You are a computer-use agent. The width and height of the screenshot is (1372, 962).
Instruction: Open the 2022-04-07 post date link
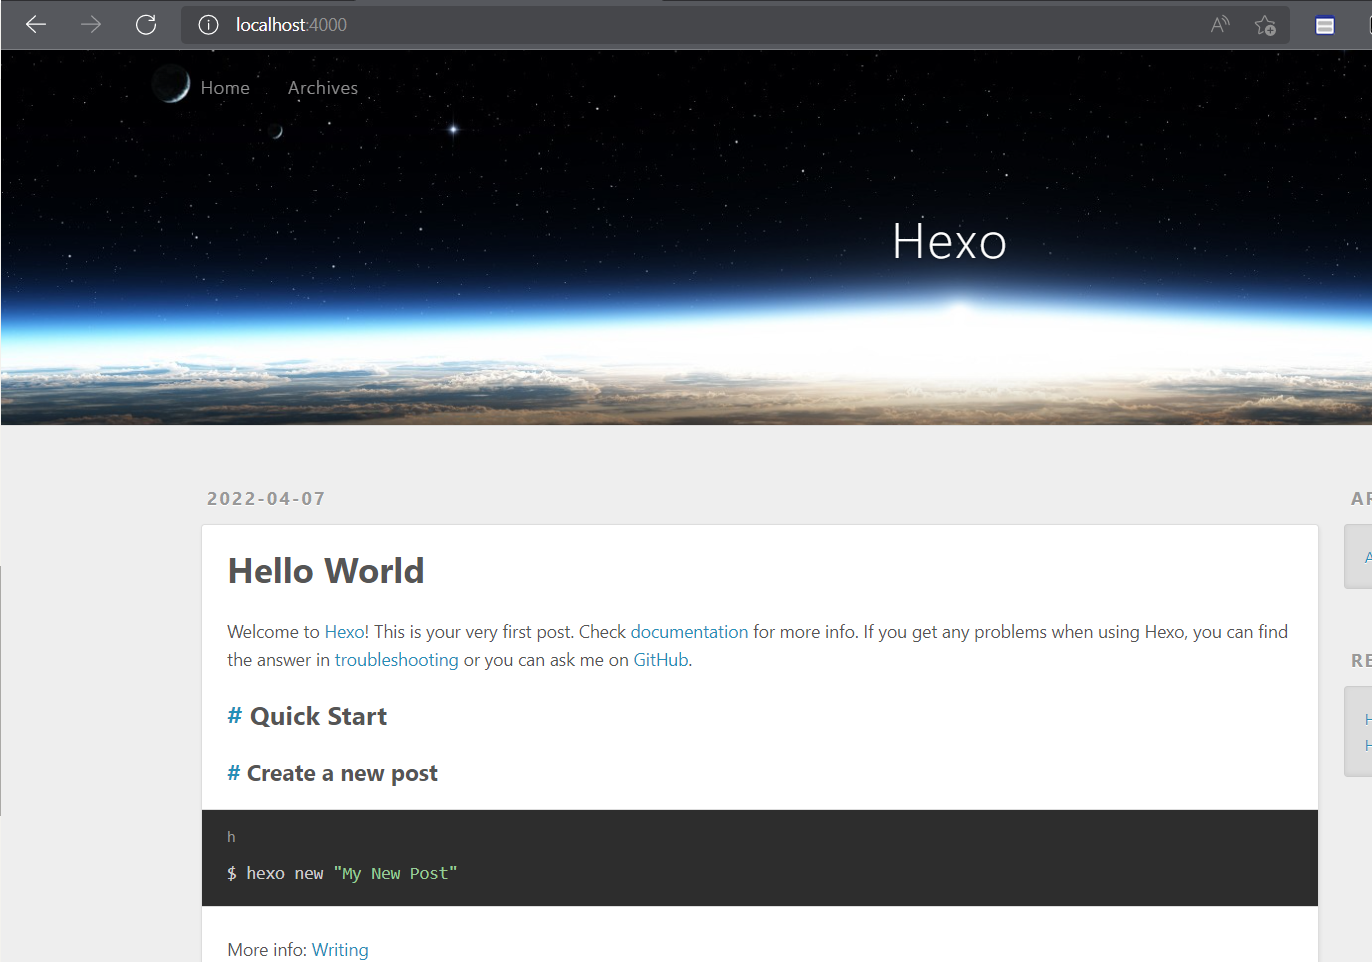[266, 498]
